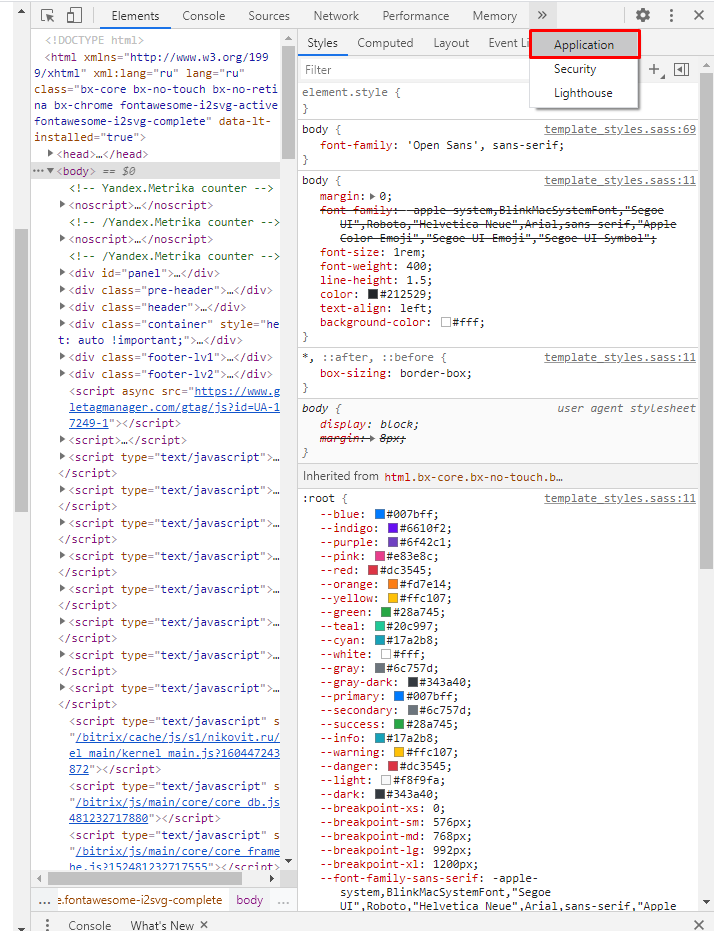Open the Computed sub-tab

385,43
